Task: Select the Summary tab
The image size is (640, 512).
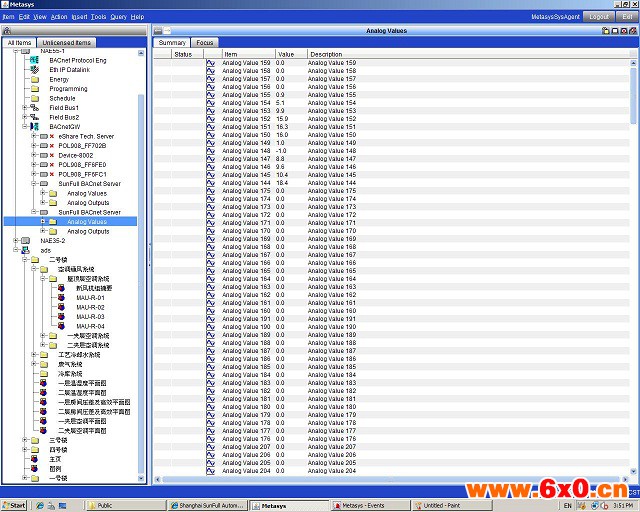Action: pos(172,42)
